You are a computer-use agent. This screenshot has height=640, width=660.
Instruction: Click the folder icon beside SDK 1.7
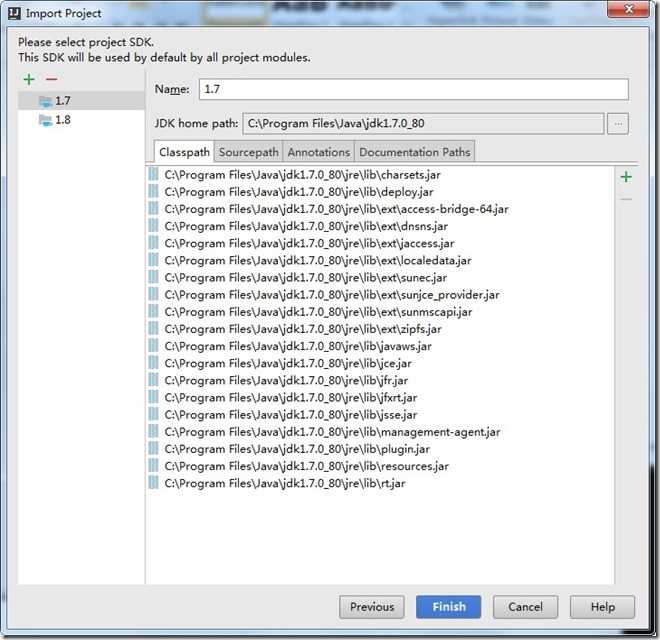pyautogui.click(x=45, y=101)
